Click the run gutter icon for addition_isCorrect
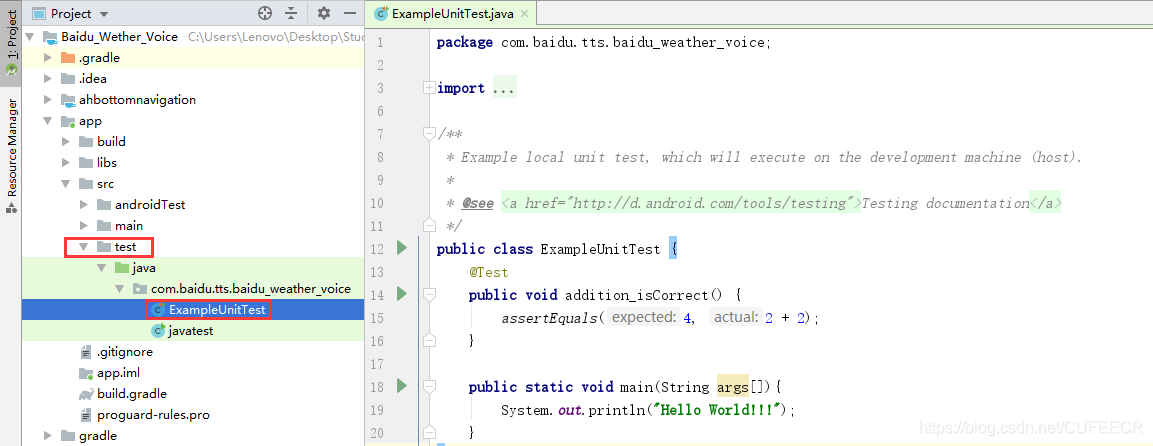The image size is (1153, 446). (x=401, y=295)
